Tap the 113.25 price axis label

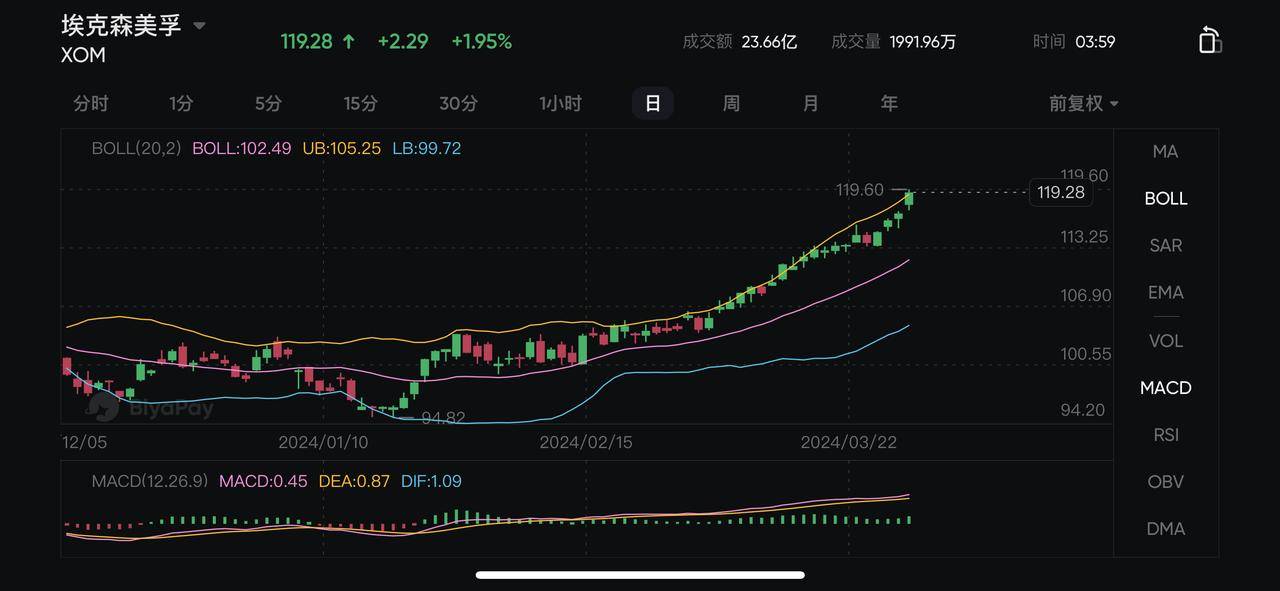pyautogui.click(x=1084, y=237)
